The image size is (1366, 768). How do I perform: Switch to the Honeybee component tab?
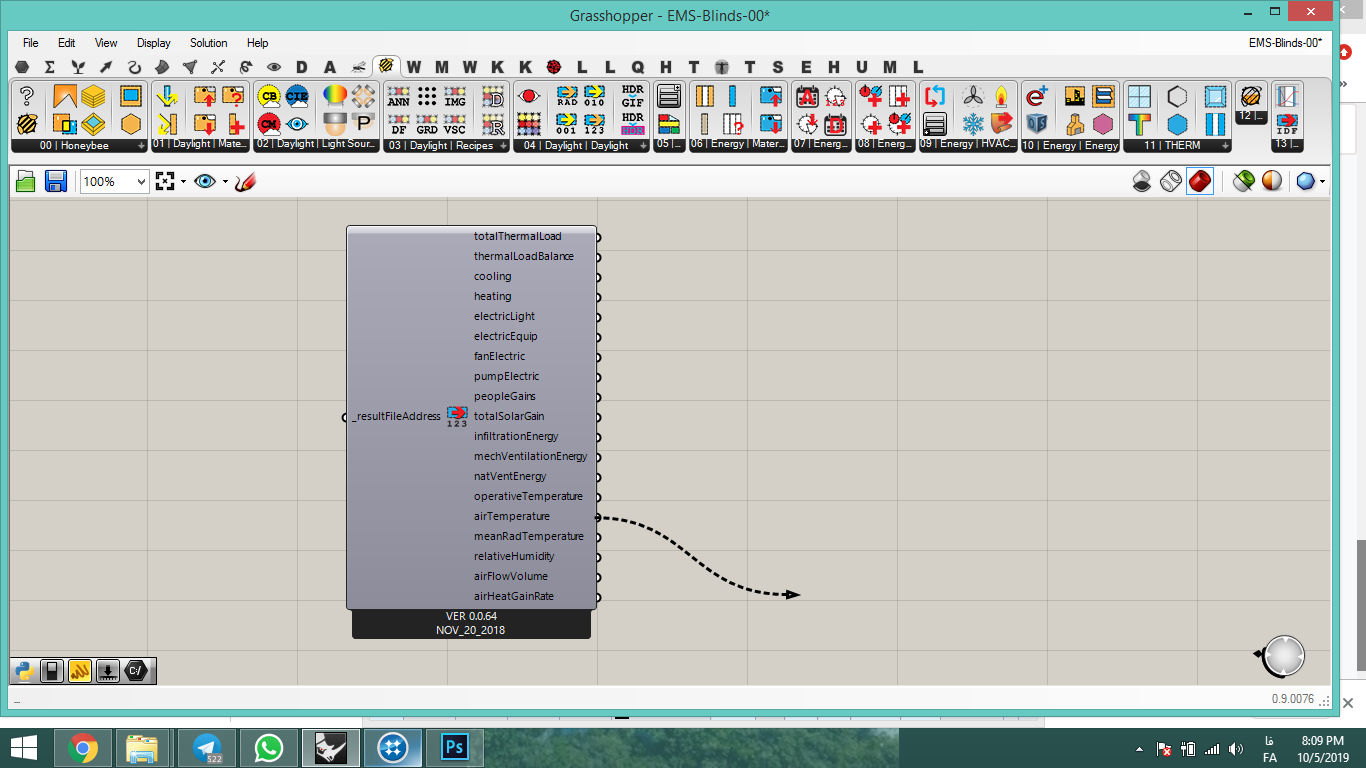[386, 66]
